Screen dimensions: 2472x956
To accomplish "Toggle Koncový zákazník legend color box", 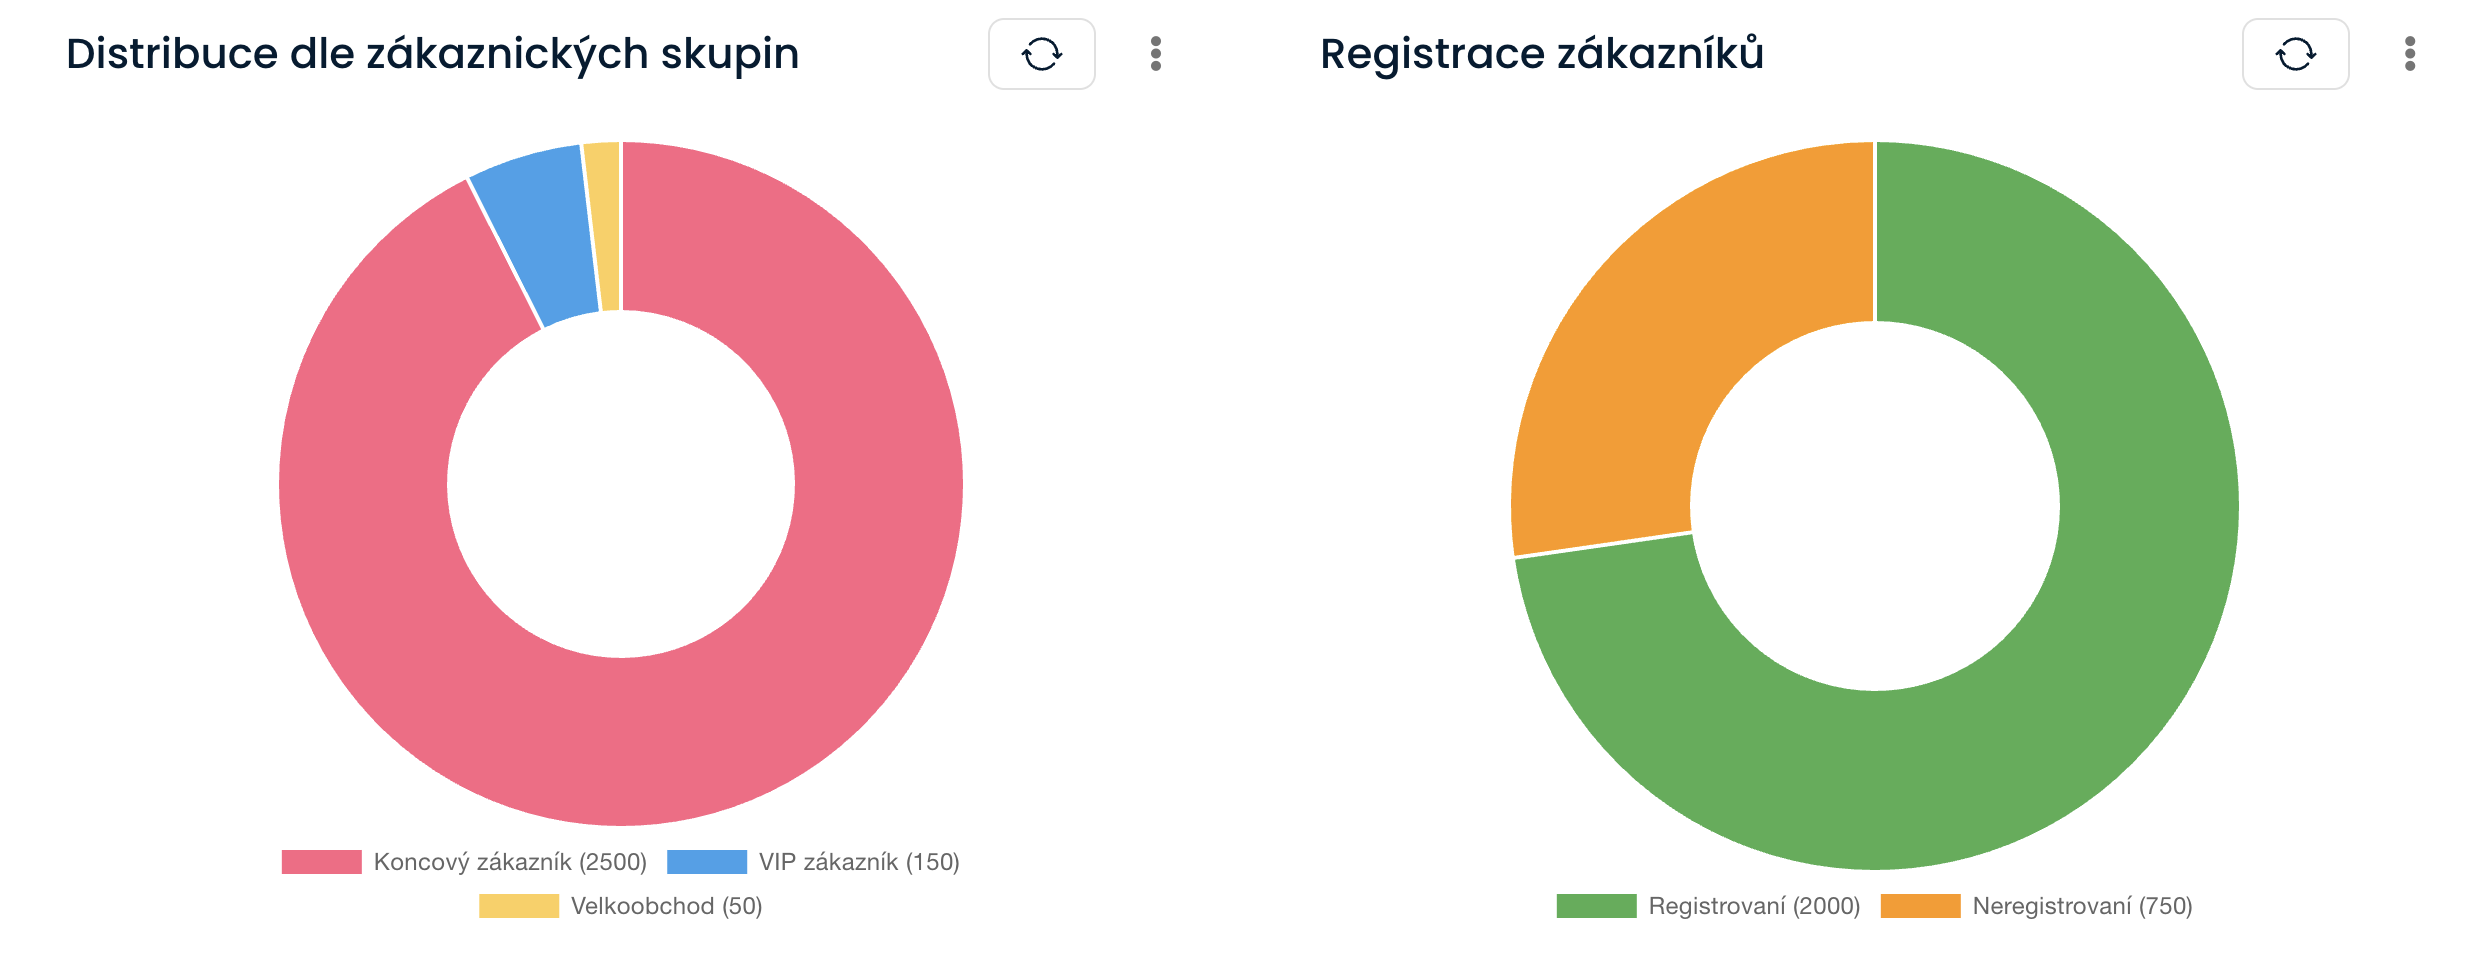I will click(321, 862).
